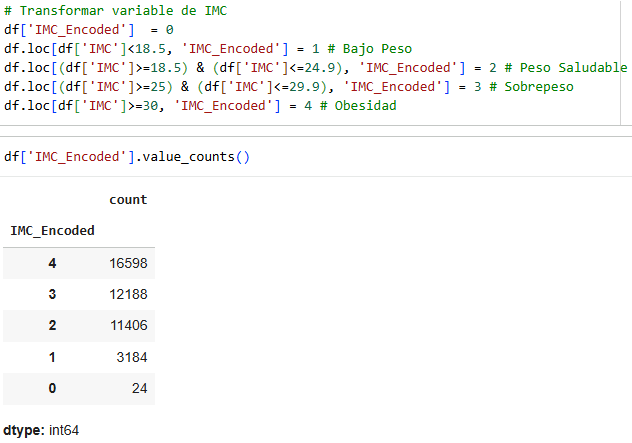Image resolution: width=632 pixels, height=443 pixels.
Task: Select the row with index 3
Action: [79, 294]
